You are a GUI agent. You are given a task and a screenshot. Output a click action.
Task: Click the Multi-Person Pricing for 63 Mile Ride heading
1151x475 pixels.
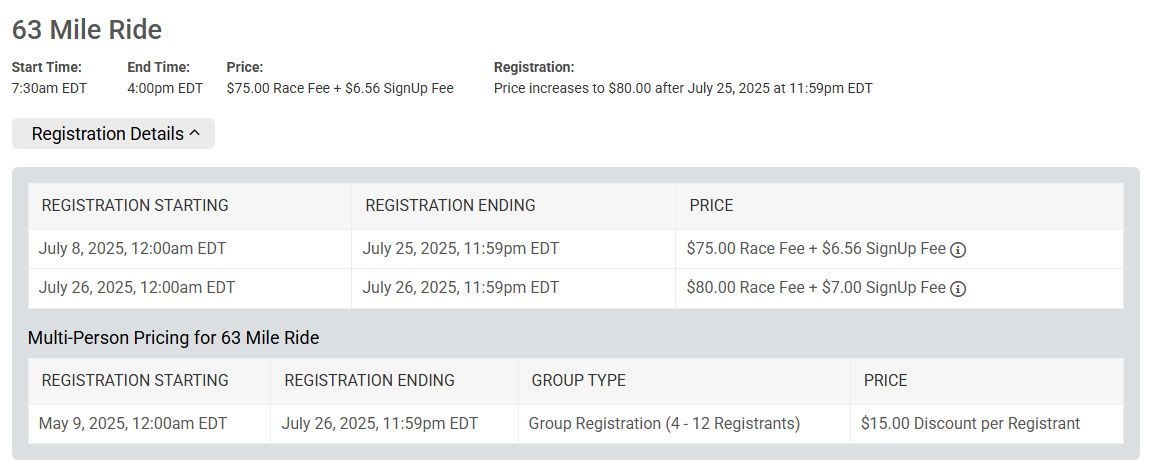[x=173, y=338]
